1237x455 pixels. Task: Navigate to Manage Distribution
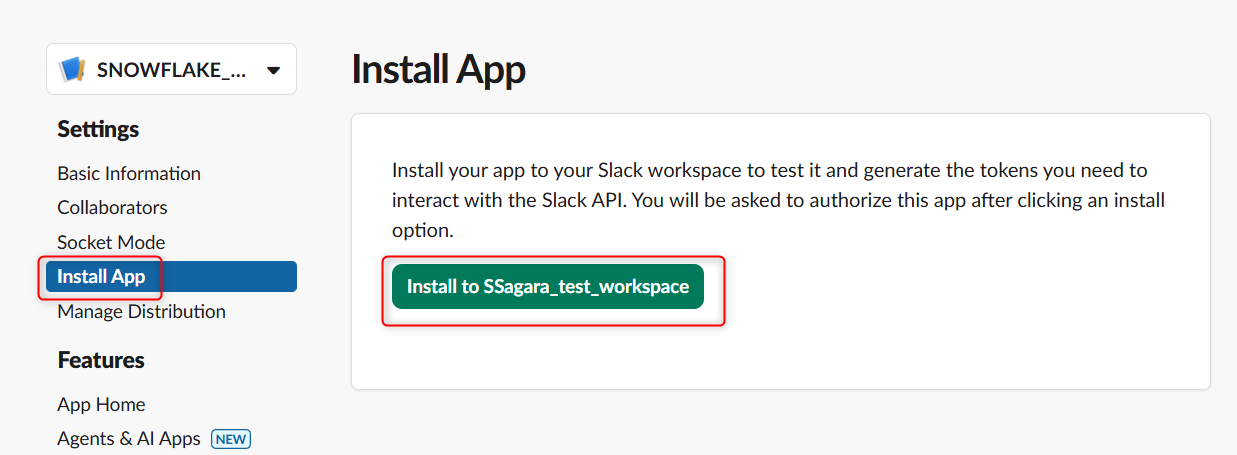click(x=141, y=311)
